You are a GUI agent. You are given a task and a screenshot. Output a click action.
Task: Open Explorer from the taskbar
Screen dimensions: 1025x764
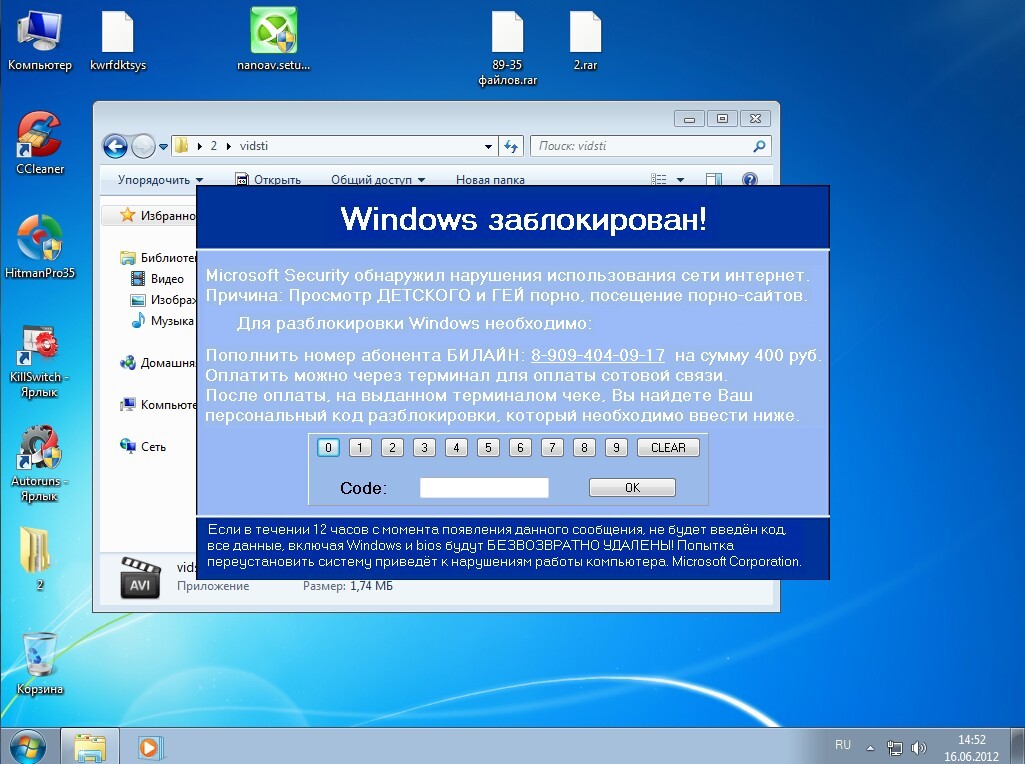(x=90, y=747)
